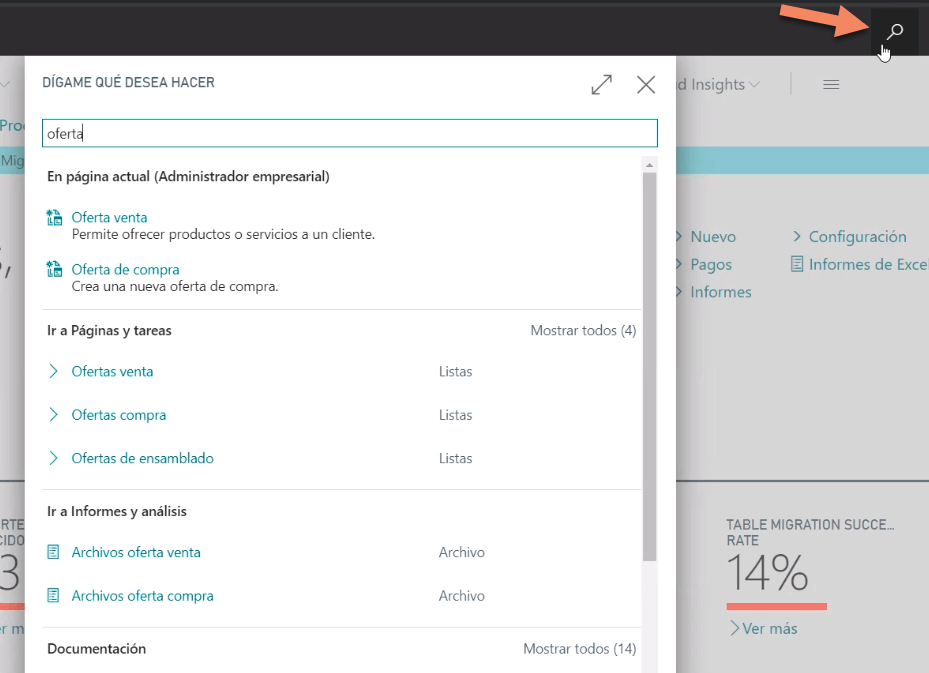The image size is (929, 673).
Task: Click the search text field containing oferta
Action: click(349, 133)
